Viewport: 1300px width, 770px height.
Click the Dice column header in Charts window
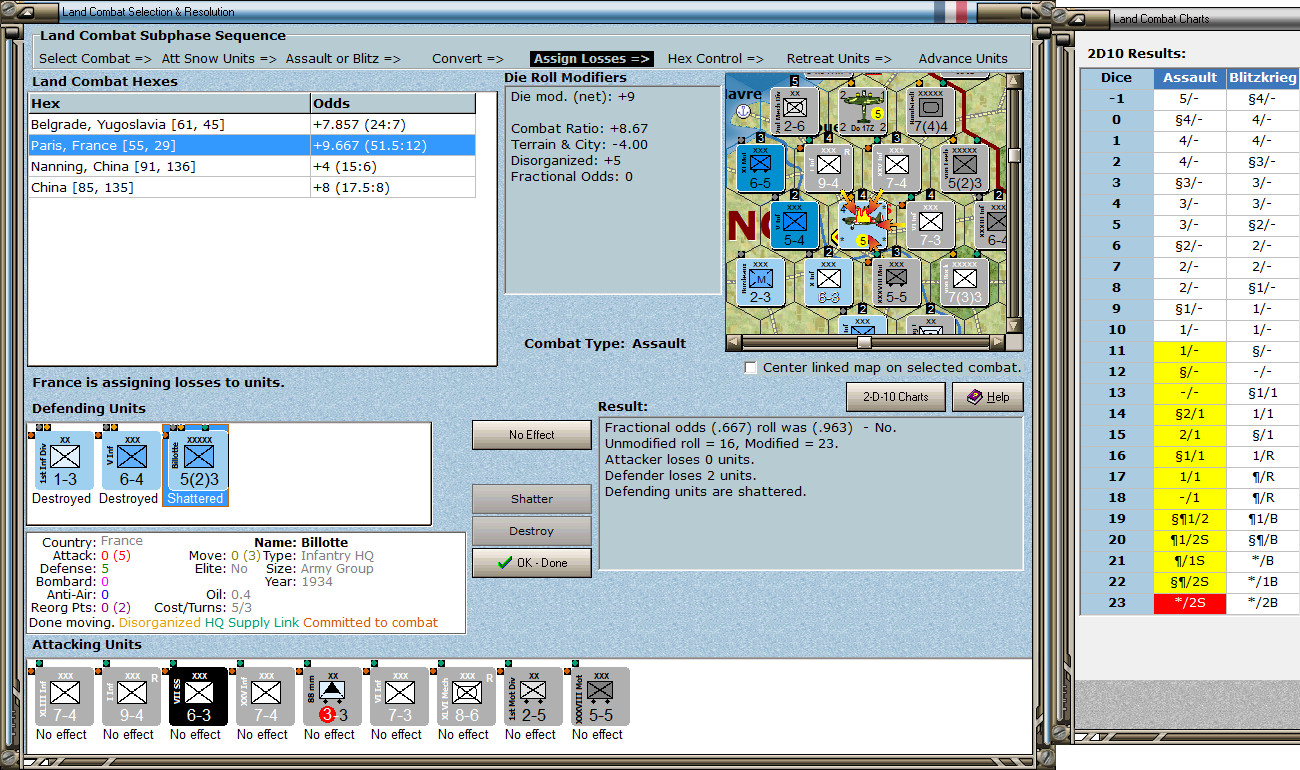pos(1116,77)
